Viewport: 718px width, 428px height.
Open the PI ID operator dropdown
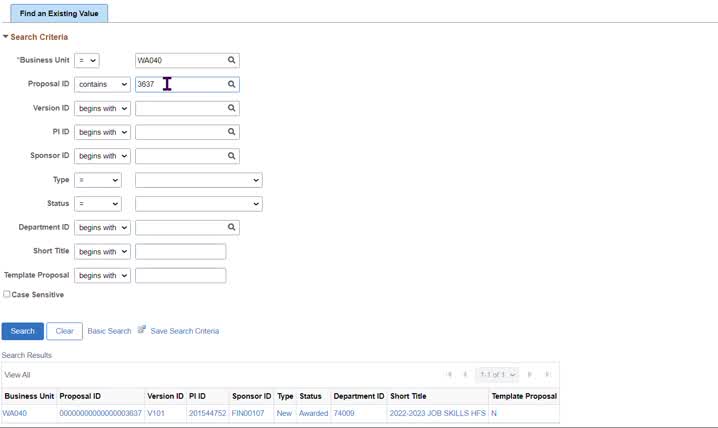tap(103, 132)
